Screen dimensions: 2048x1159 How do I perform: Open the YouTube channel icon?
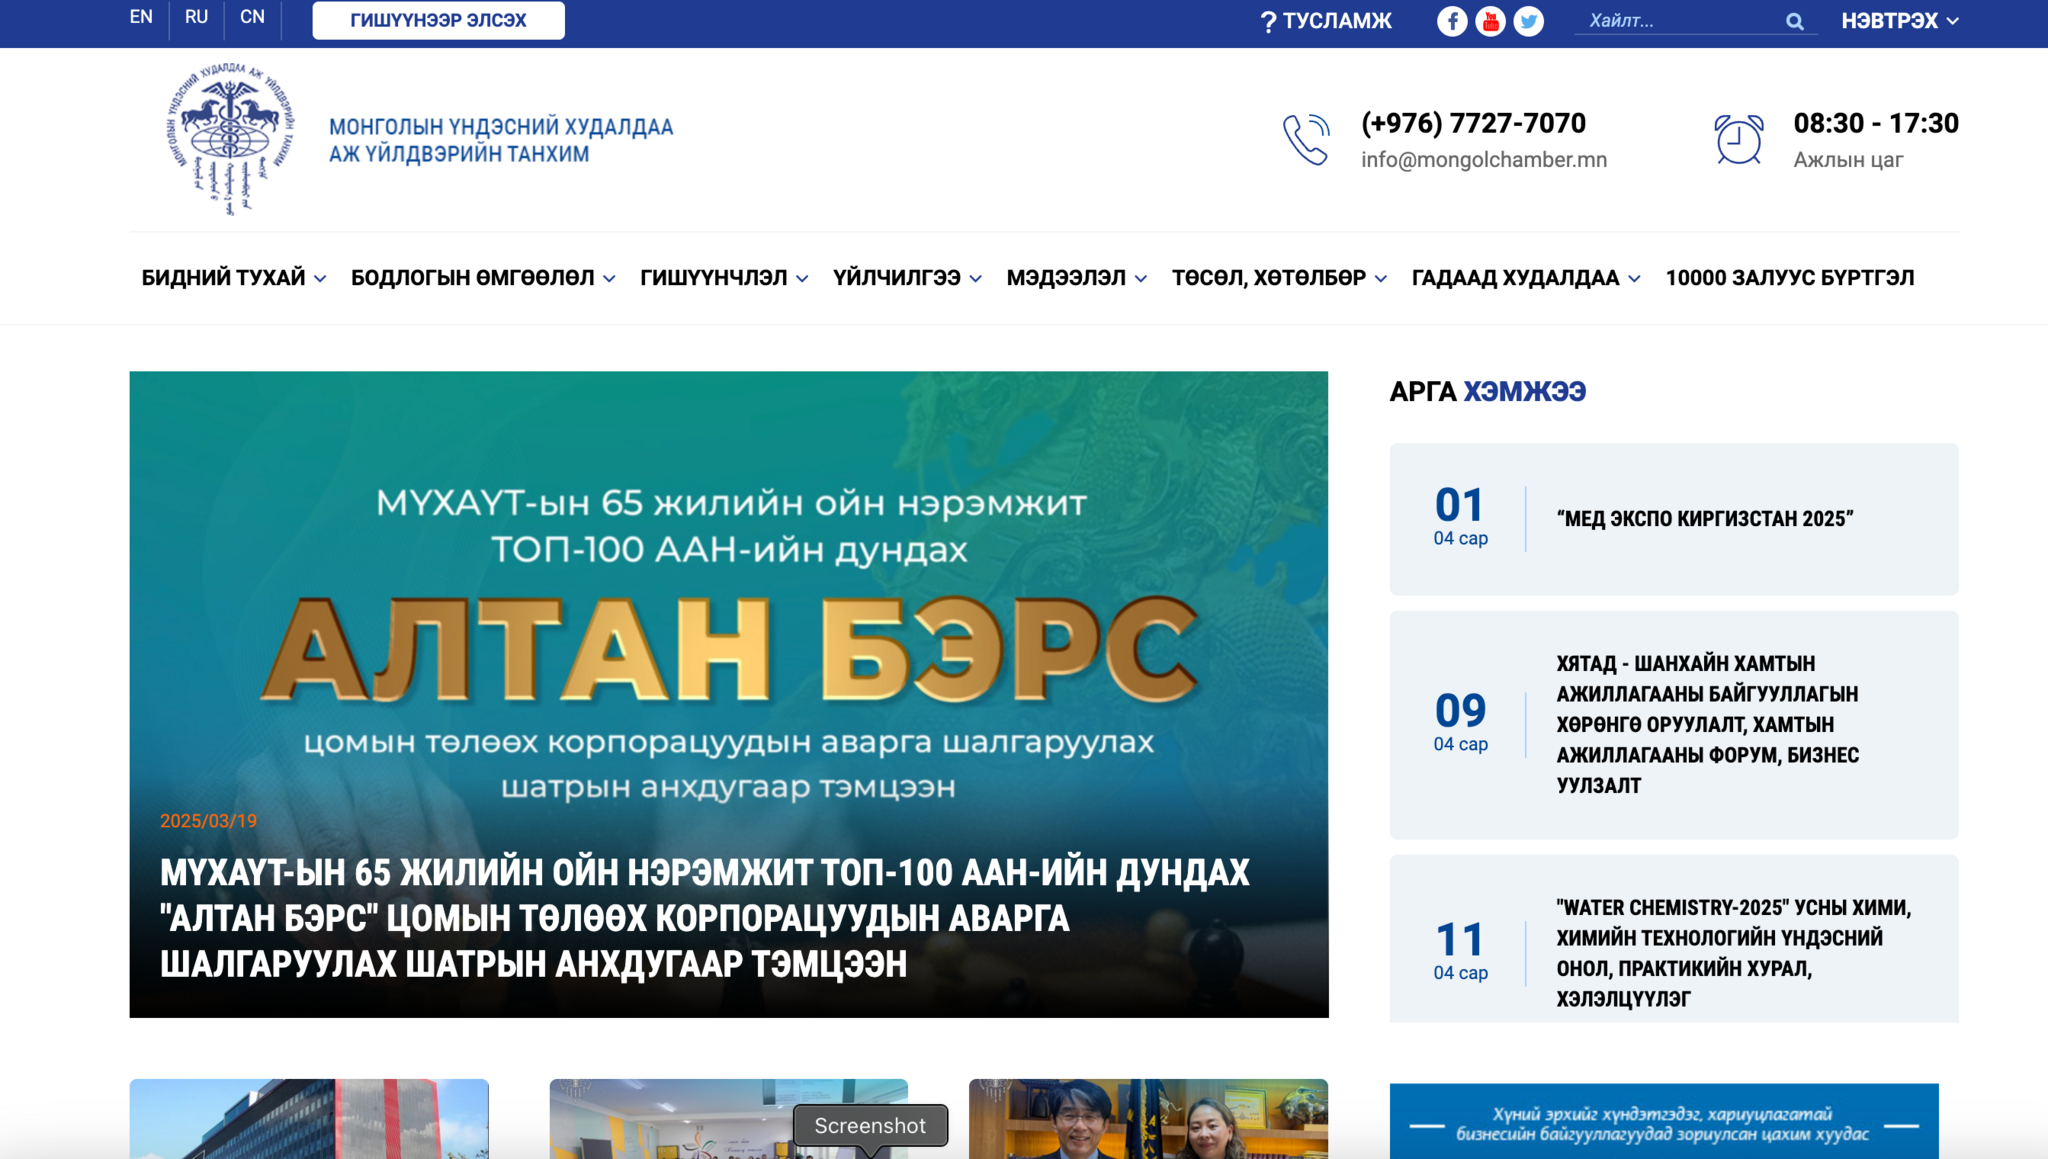[x=1490, y=21]
